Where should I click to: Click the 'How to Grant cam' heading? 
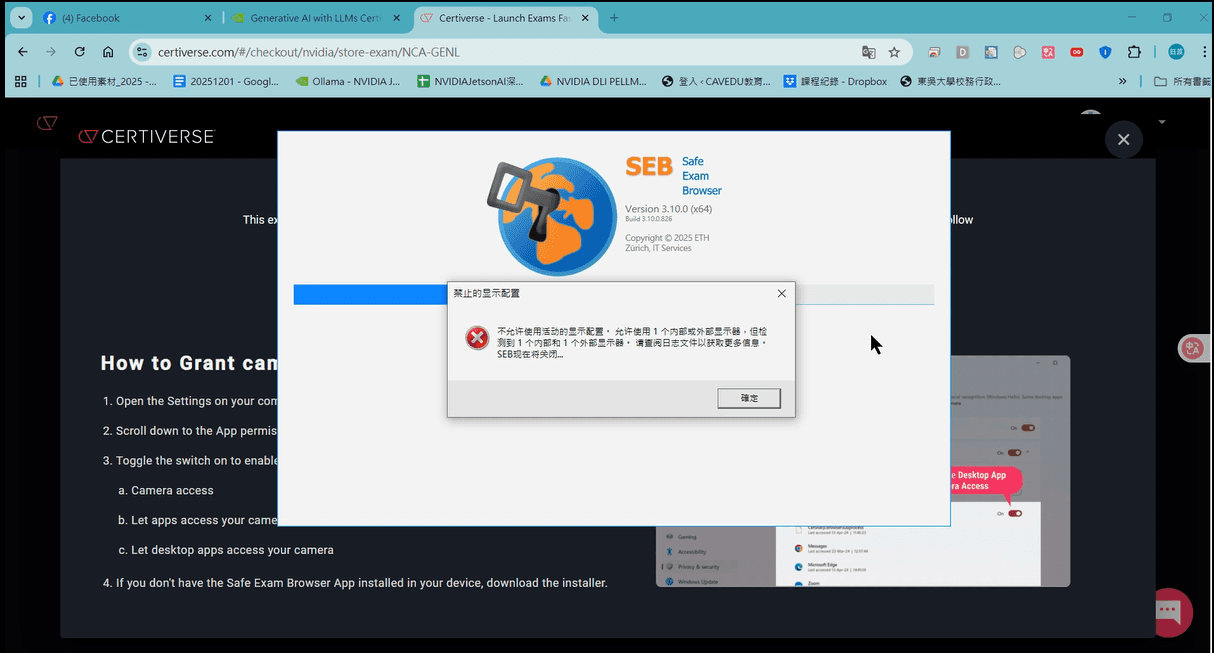(x=189, y=363)
